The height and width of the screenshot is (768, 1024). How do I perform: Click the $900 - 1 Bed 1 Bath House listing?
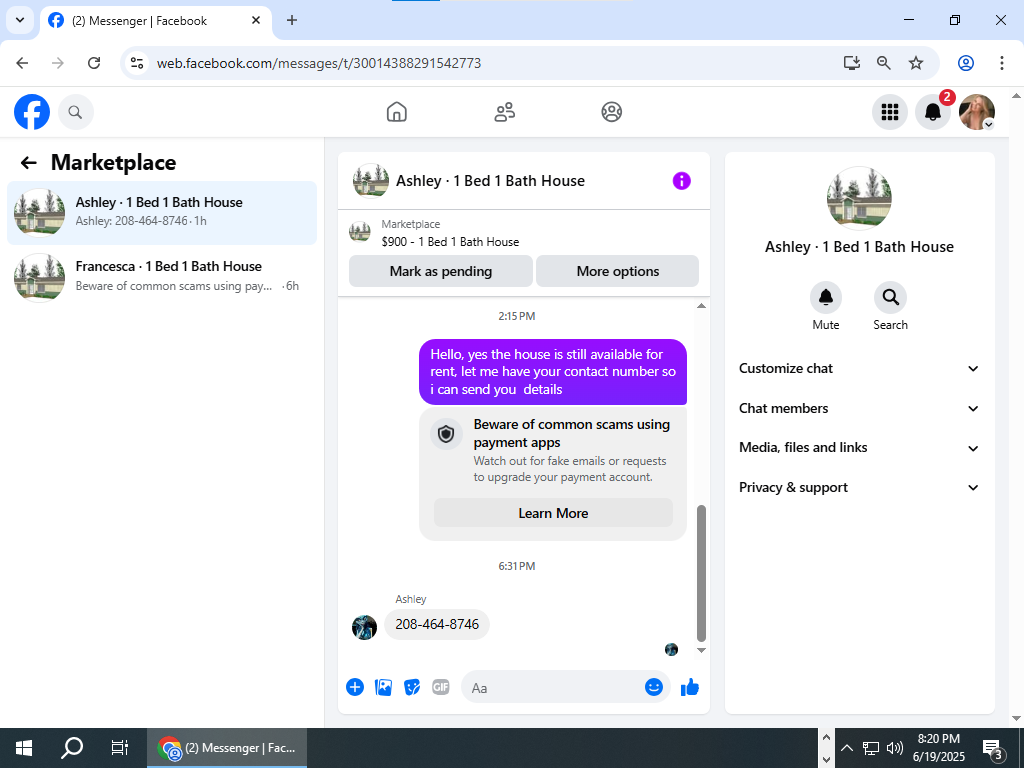pos(450,242)
